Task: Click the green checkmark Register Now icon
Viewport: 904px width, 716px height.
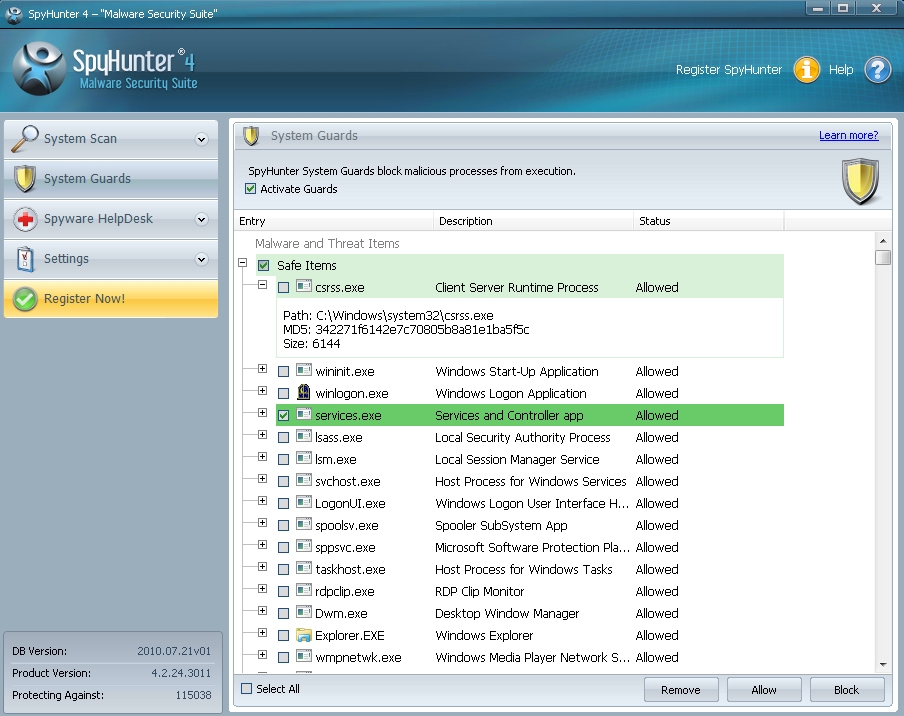Action: point(26,299)
